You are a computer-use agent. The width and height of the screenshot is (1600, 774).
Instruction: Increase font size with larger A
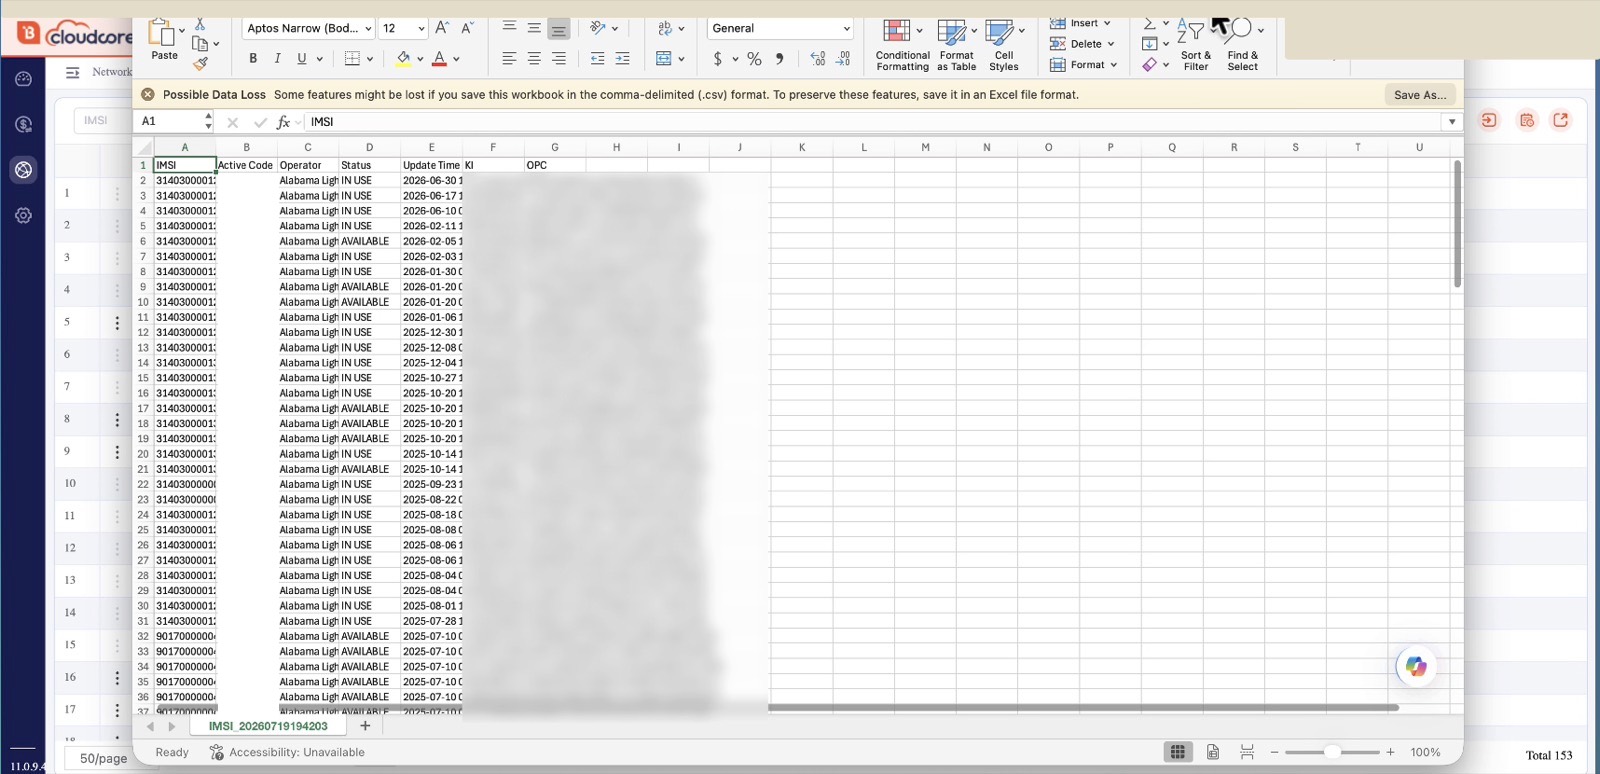442,28
